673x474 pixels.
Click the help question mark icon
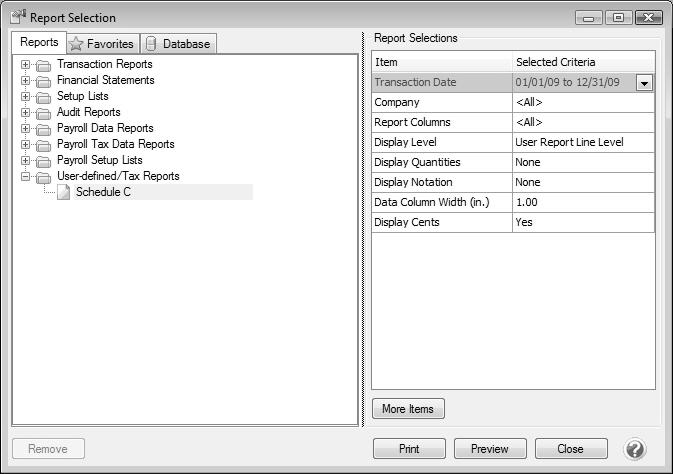click(x=634, y=449)
